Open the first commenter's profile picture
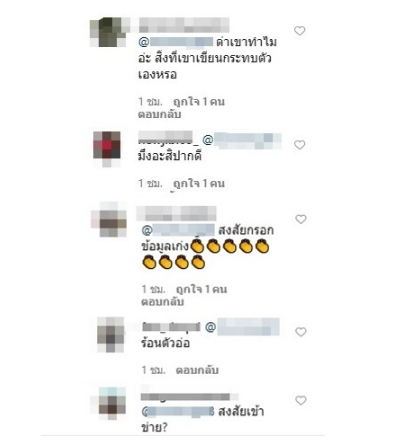The width and height of the screenshot is (404, 440). click(x=109, y=32)
